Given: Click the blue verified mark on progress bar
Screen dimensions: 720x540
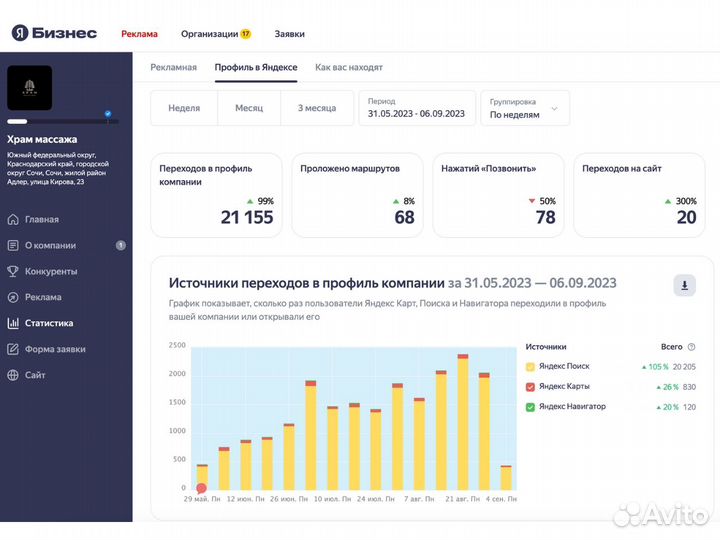Looking at the screenshot, I should coord(108,114).
